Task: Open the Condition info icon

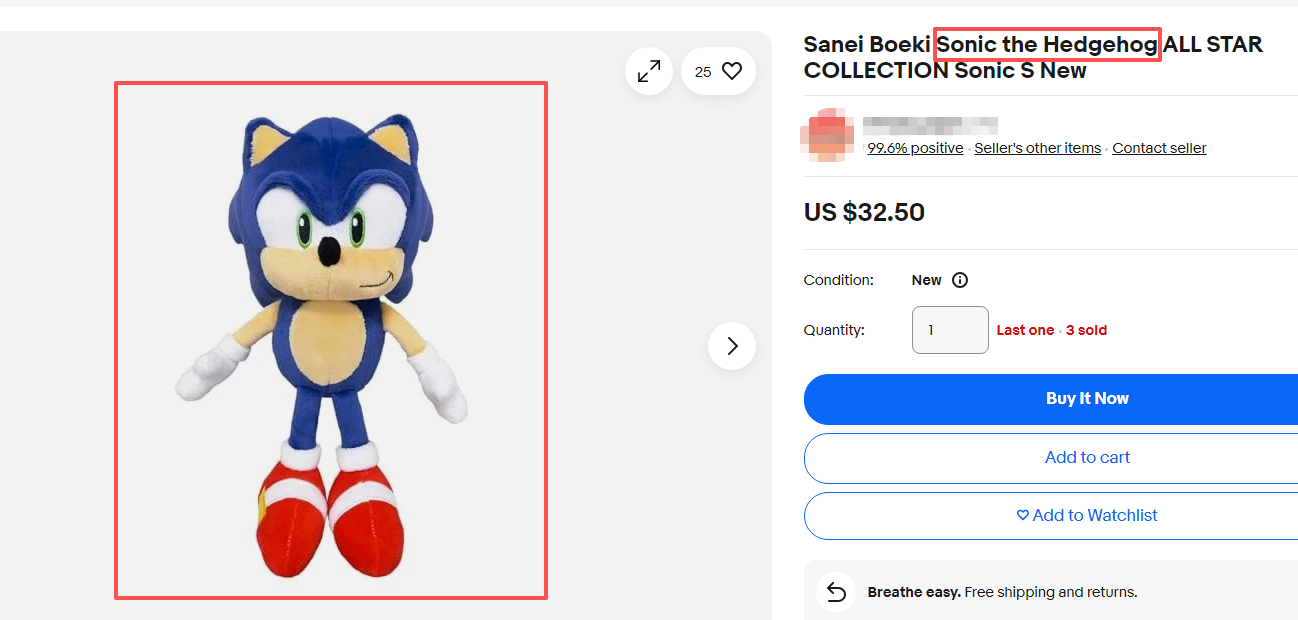Action: tap(960, 280)
